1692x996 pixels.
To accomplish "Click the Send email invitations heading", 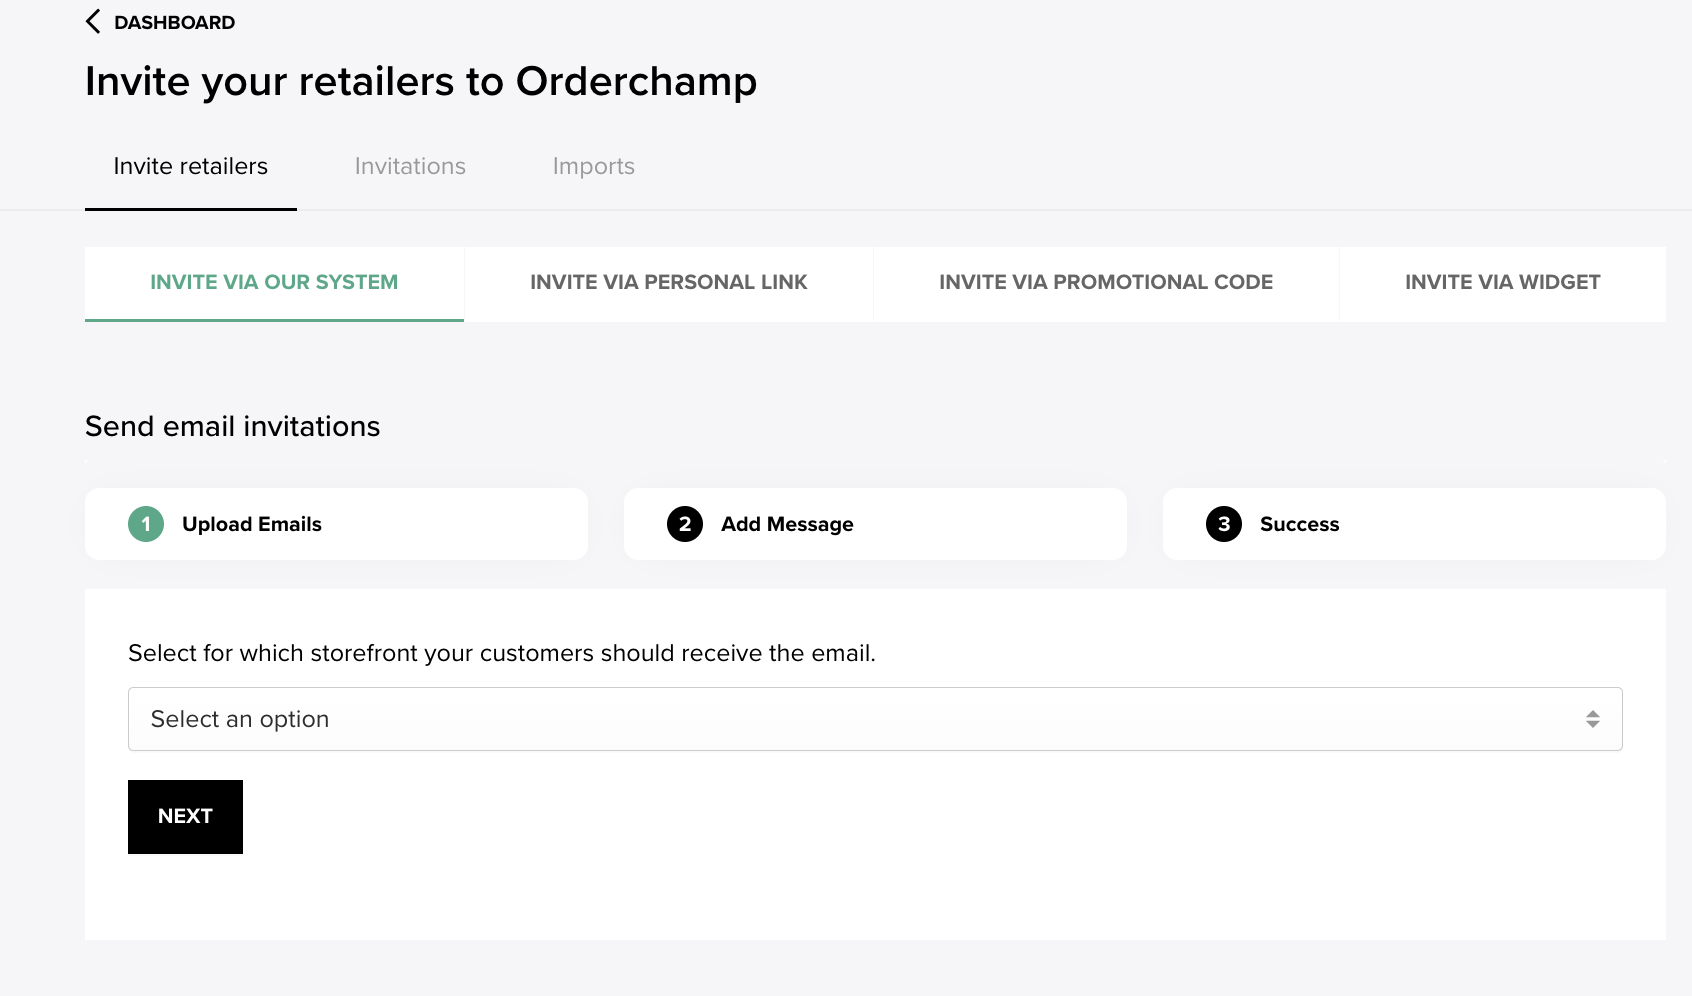I will (x=233, y=427).
